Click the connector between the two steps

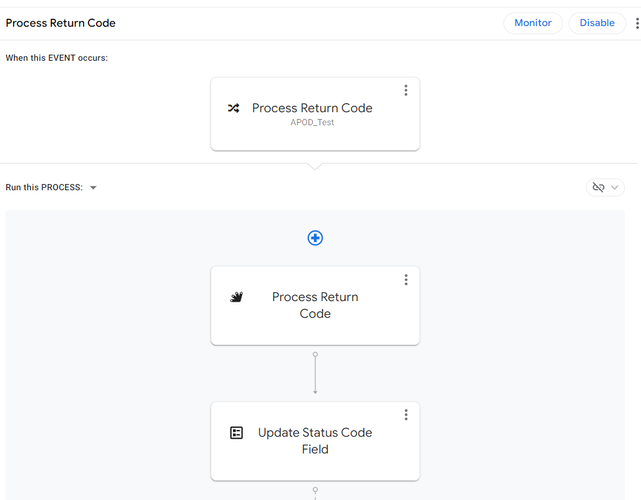[315, 373]
